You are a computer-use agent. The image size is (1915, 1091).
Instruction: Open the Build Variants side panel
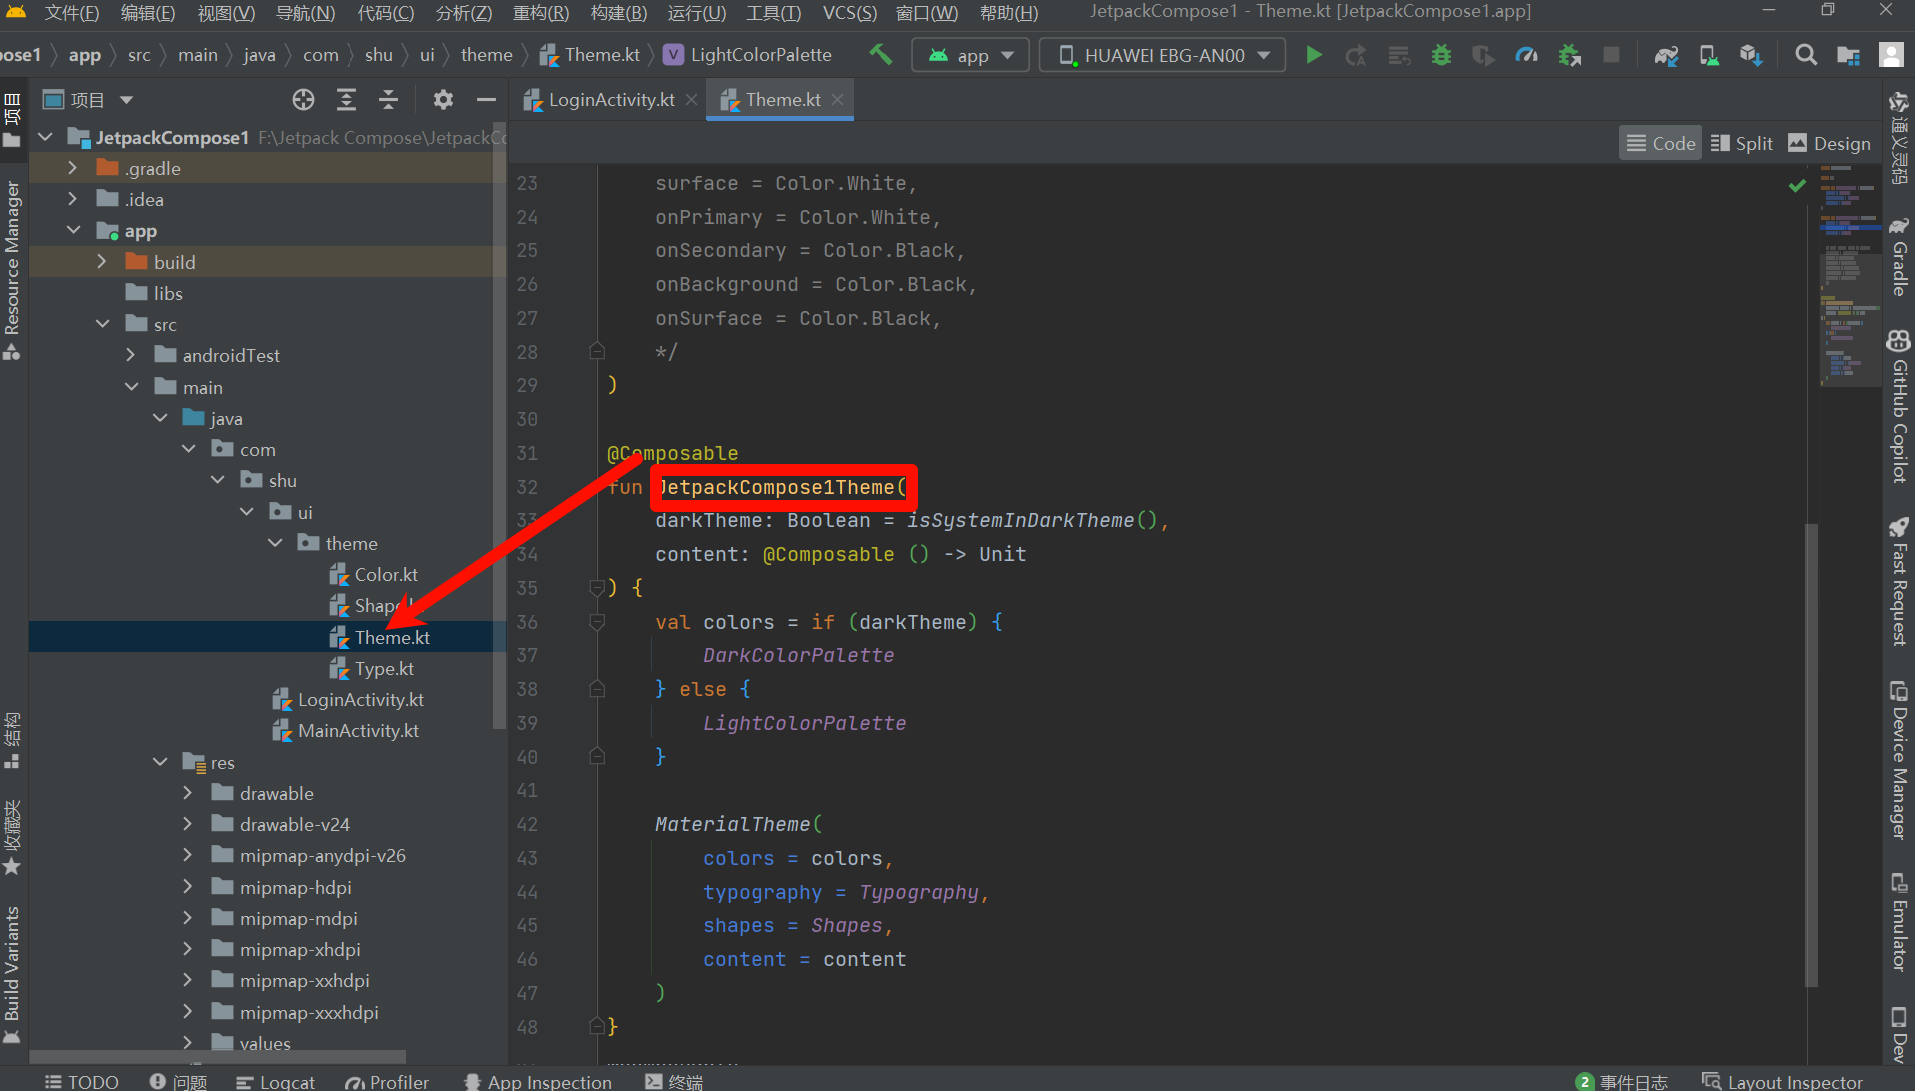click(12, 975)
